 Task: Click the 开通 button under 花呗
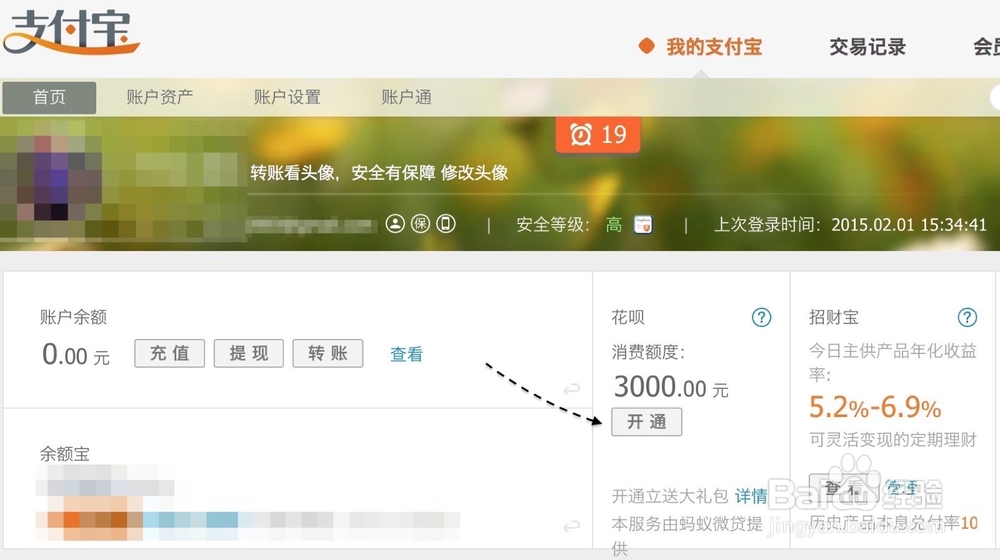(647, 422)
